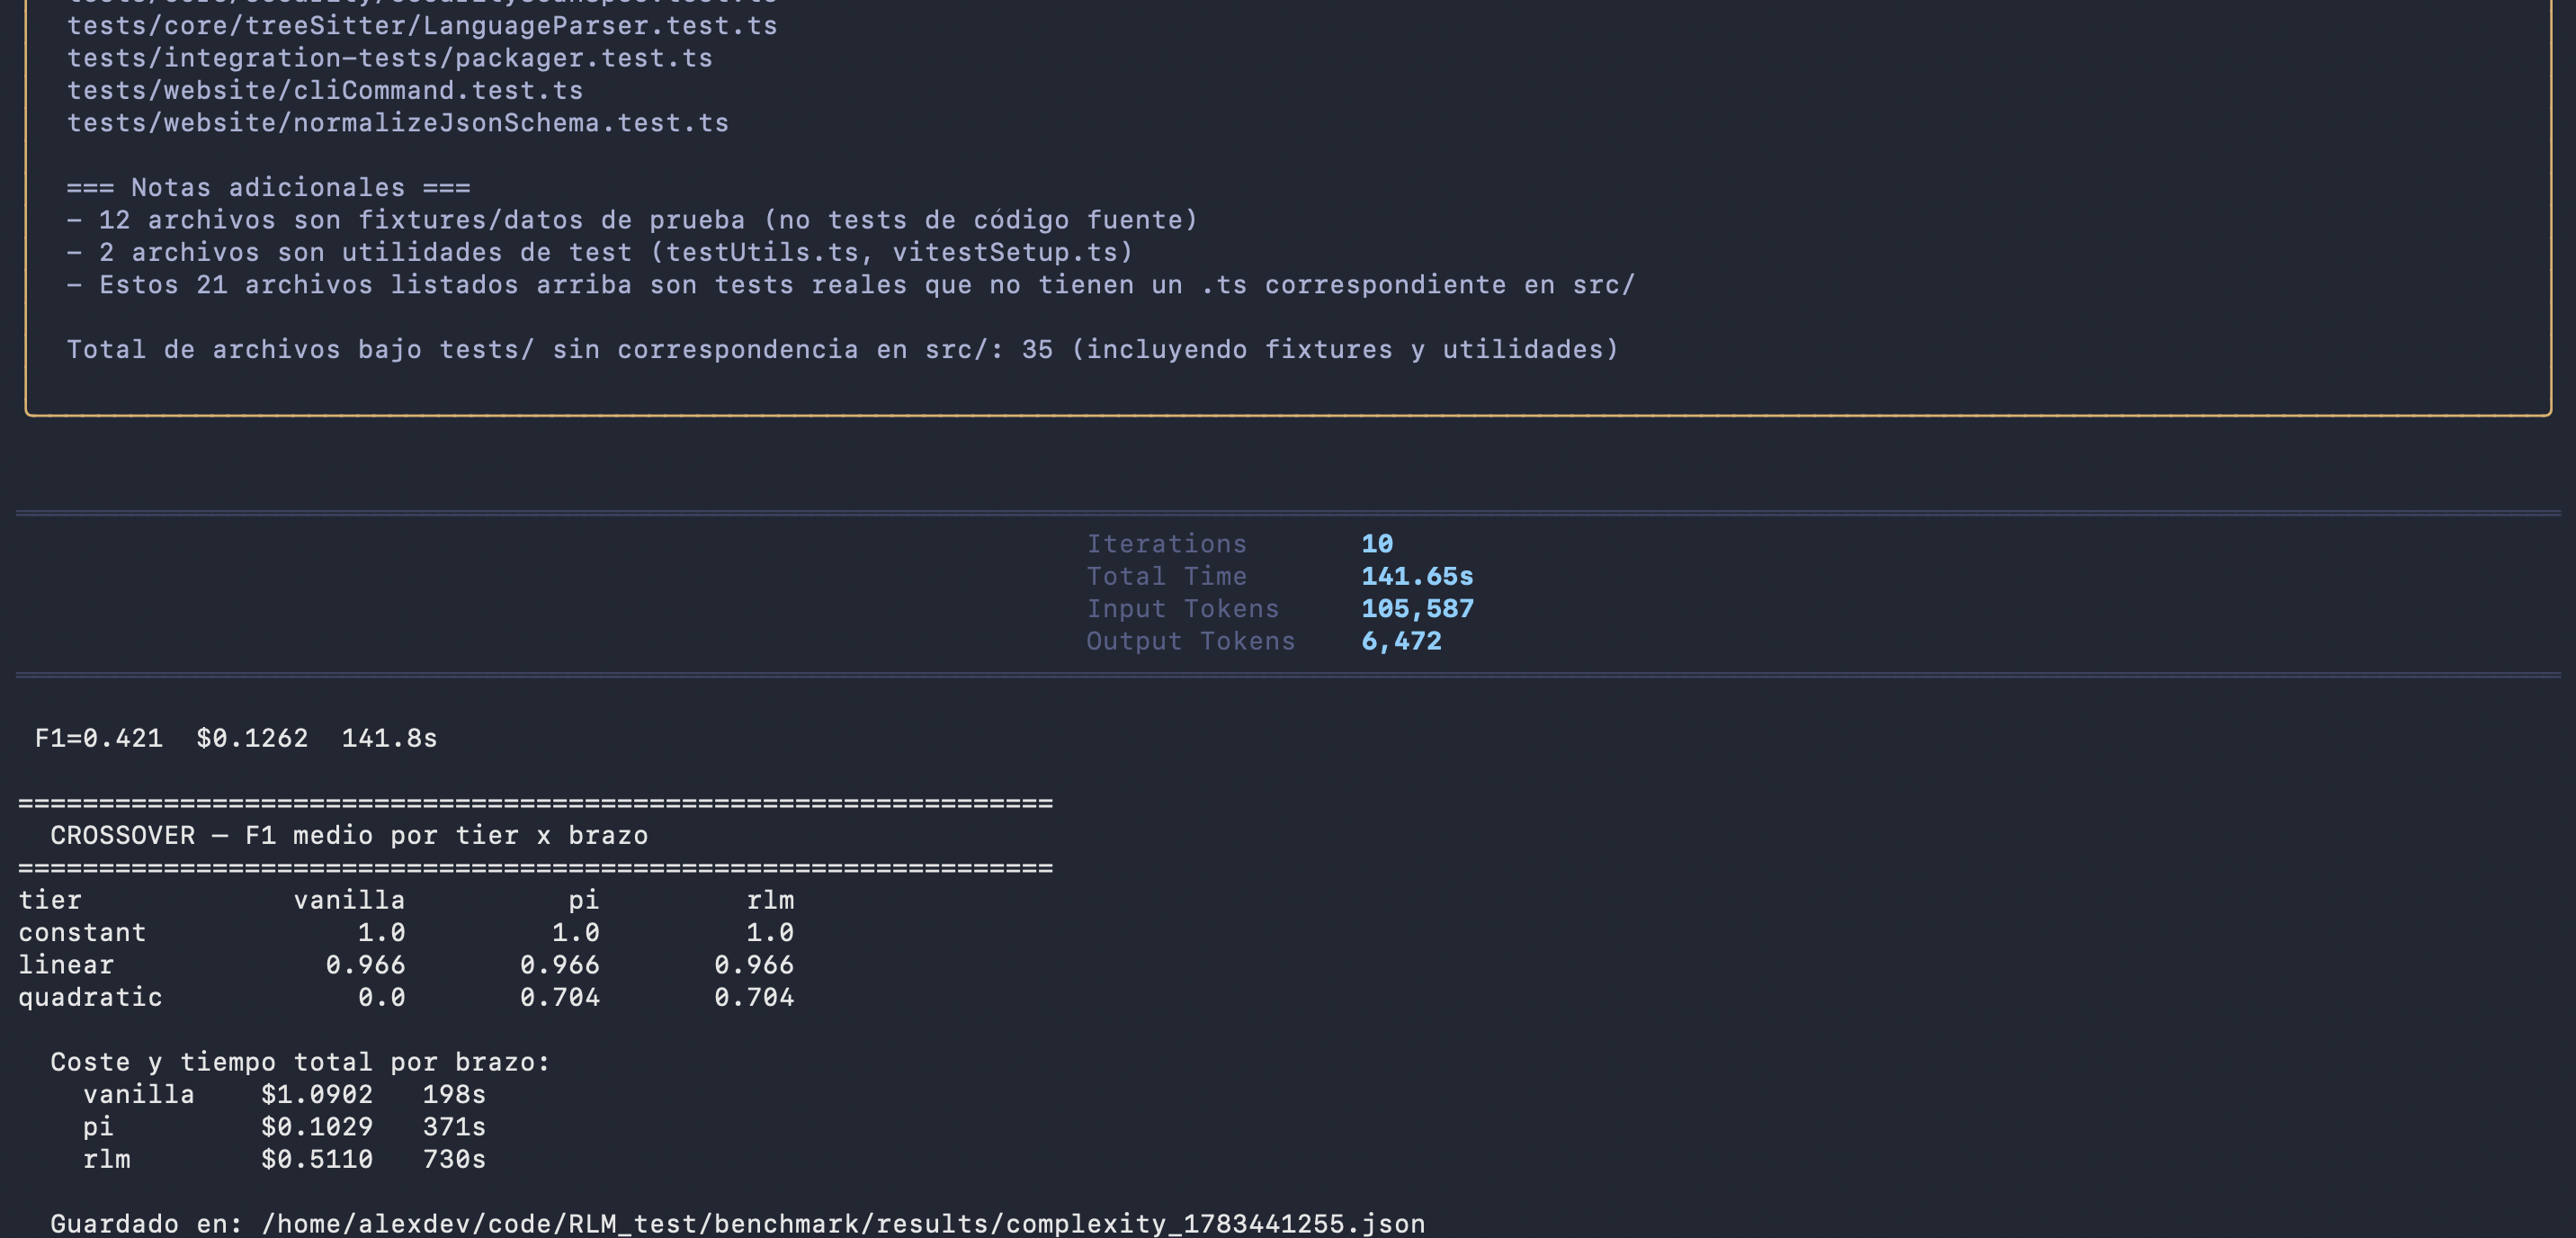Click the 'CROSSOVER — F1 medio por tier x brazo' title

click(x=349, y=836)
